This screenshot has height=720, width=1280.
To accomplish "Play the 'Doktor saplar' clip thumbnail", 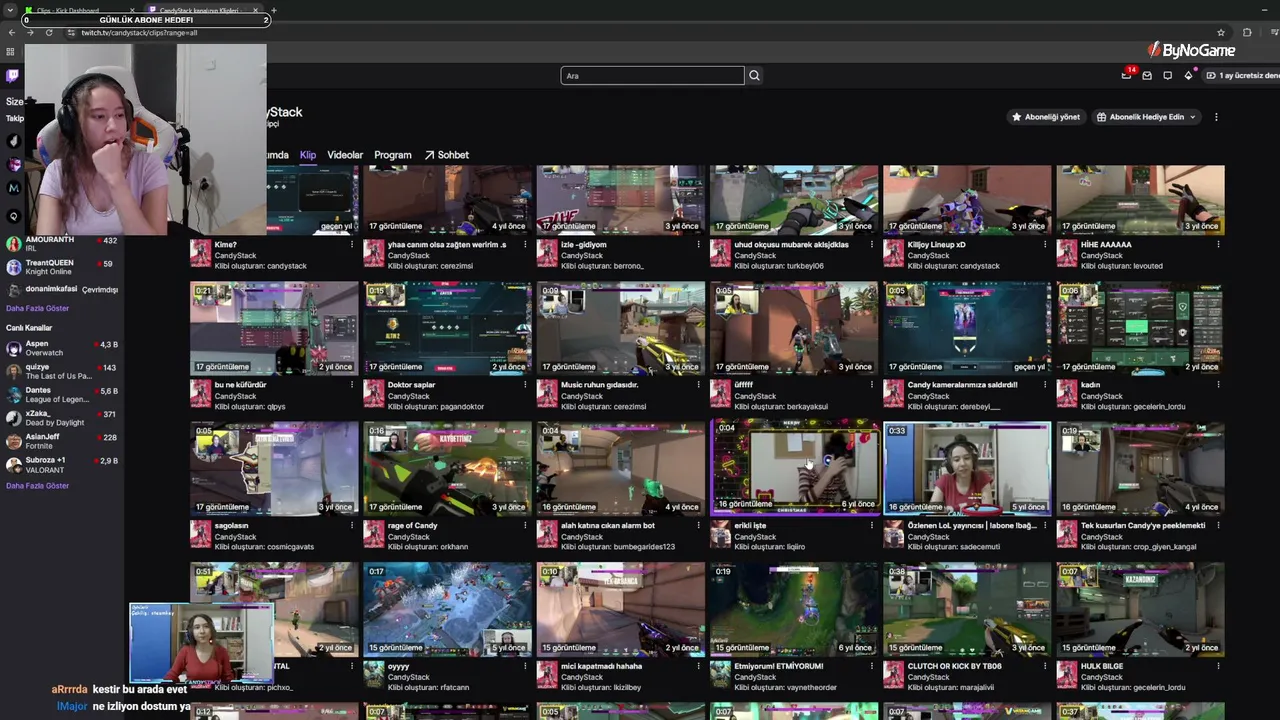I will pos(447,328).
